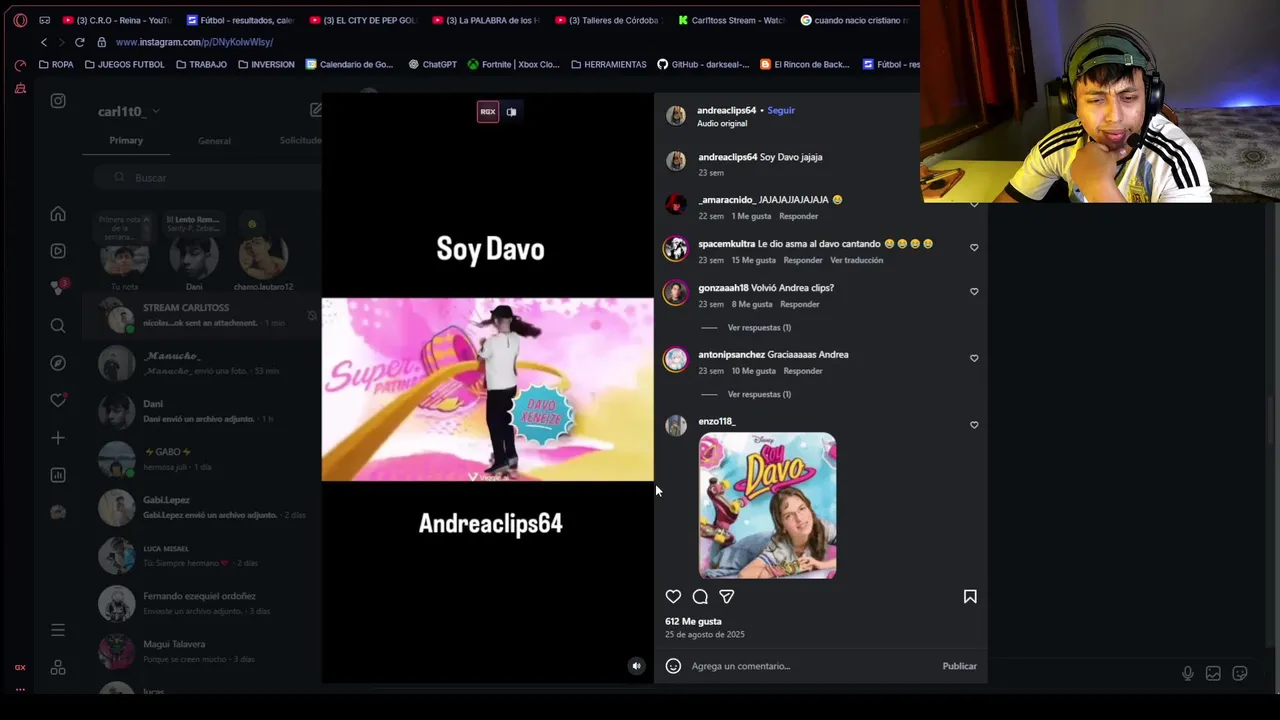Screen dimensions: 1280x720
Task: View the '612 Me gusta' likes list
Action: 693,621
